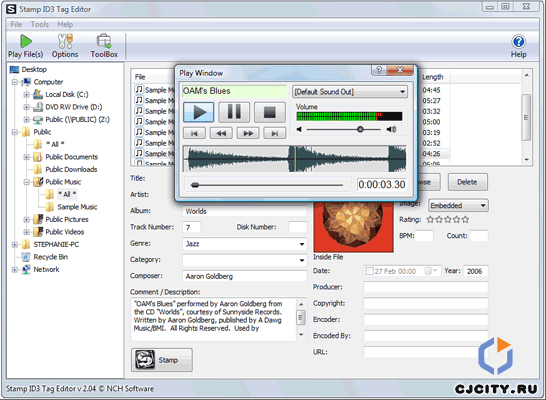Select Recycle Bin in folder tree
Image resolution: width=546 pixels, height=400 pixels.
pos(50,257)
